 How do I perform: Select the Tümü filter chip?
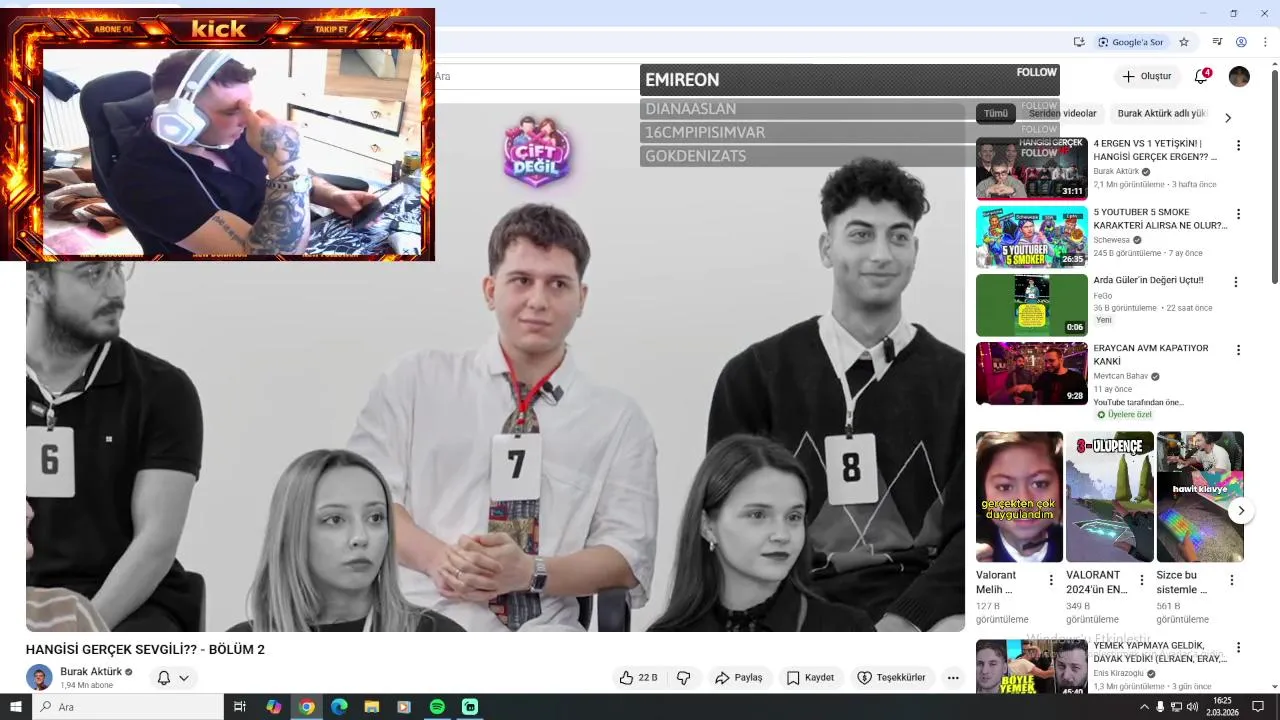click(996, 113)
